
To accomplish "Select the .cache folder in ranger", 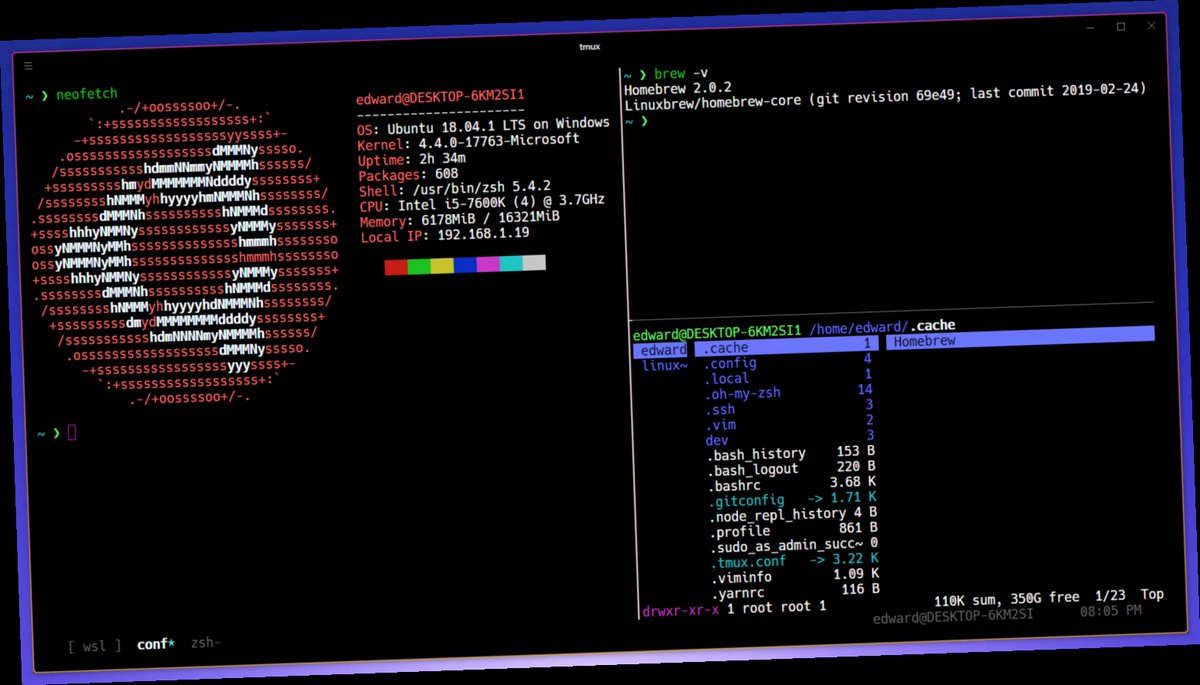I will pyautogui.click(x=787, y=345).
